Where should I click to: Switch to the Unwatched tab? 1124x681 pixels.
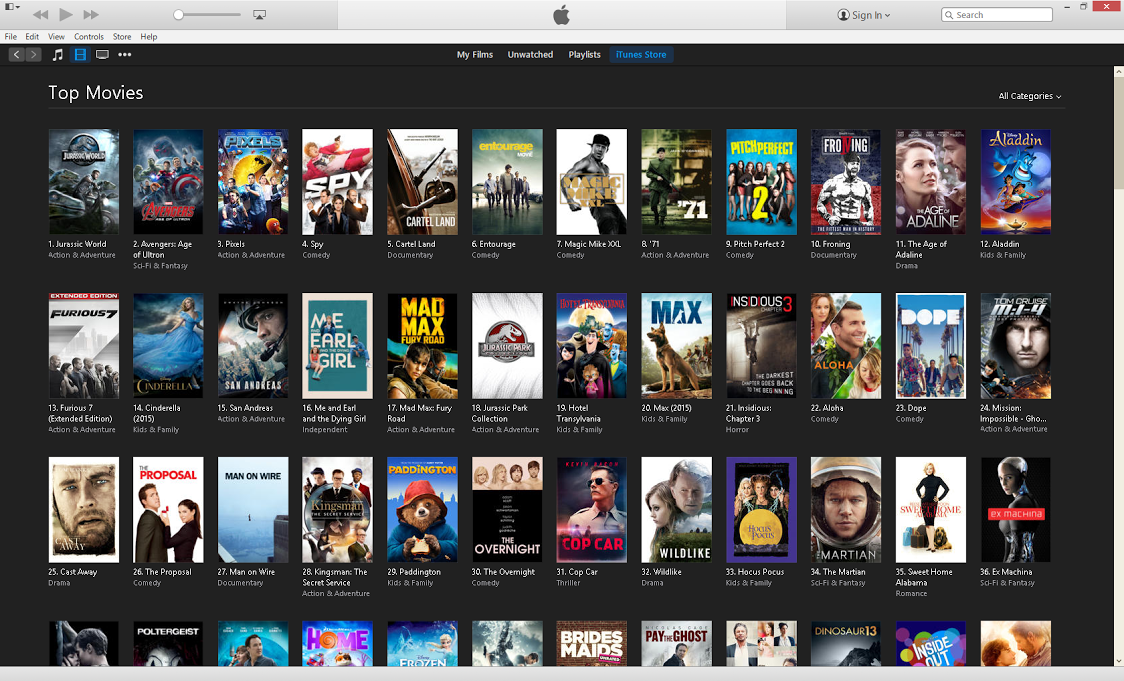click(x=530, y=54)
